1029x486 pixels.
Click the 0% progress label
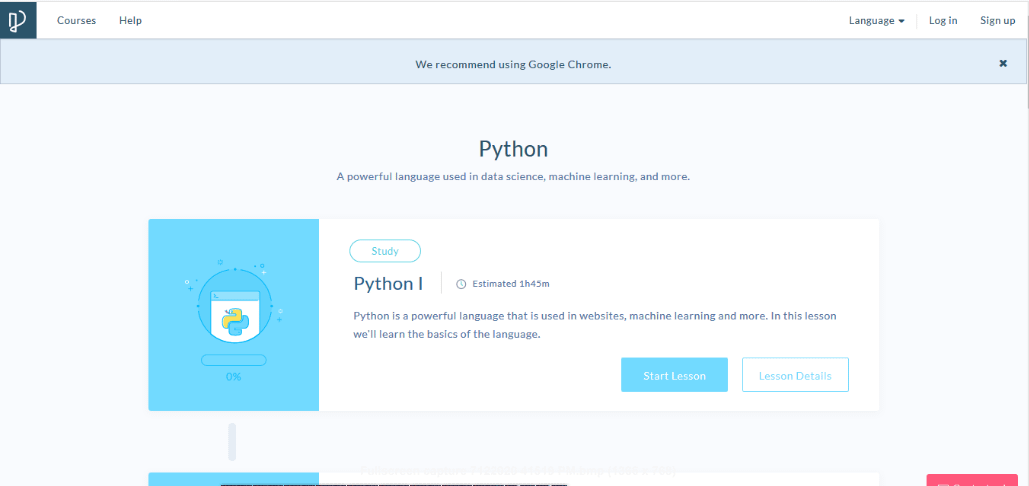coord(233,377)
